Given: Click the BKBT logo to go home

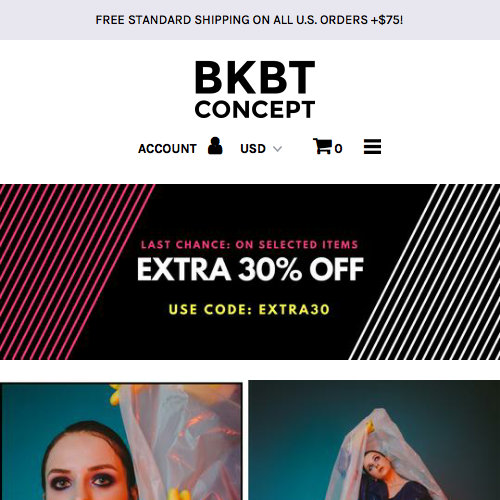Looking at the screenshot, I should [255, 77].
